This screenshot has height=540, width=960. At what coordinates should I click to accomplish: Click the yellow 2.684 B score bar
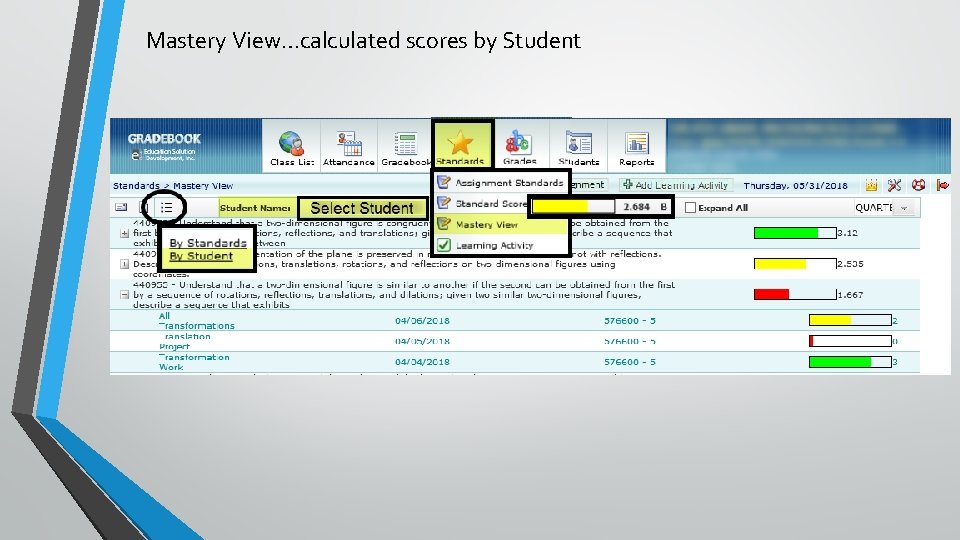[573, 207]
